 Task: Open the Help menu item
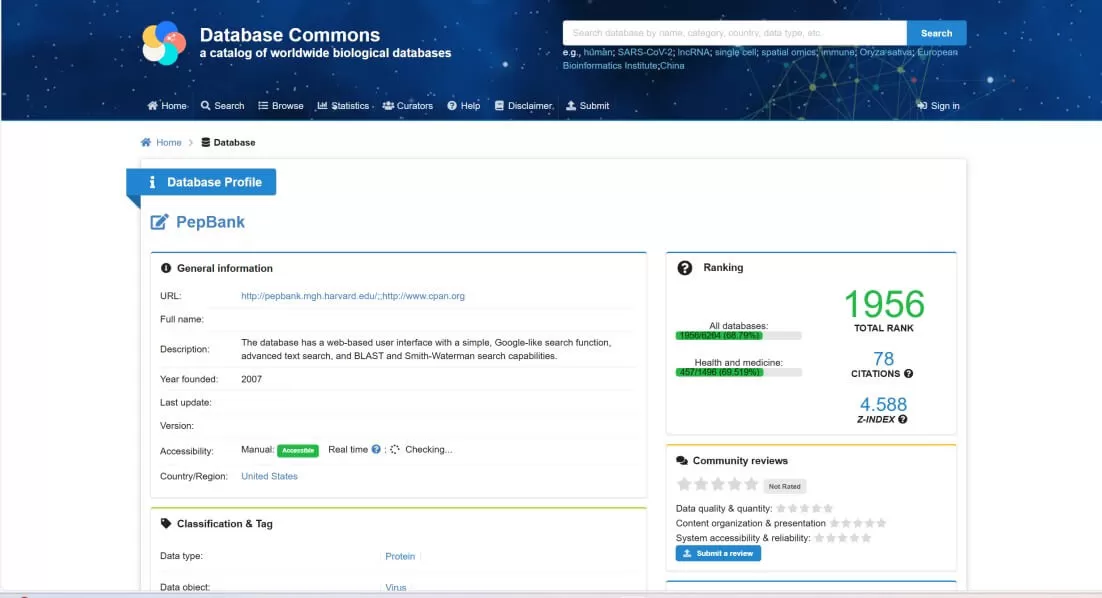(464, 106)
